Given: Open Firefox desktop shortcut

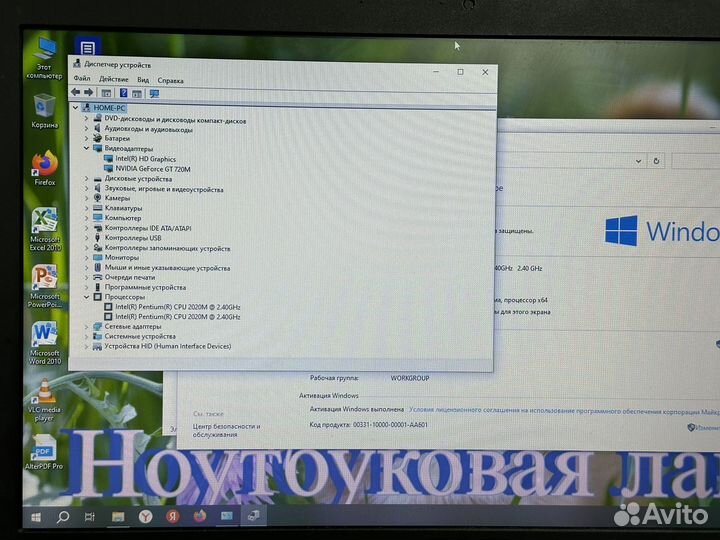Looking at the screenshot, I should 44,165.
